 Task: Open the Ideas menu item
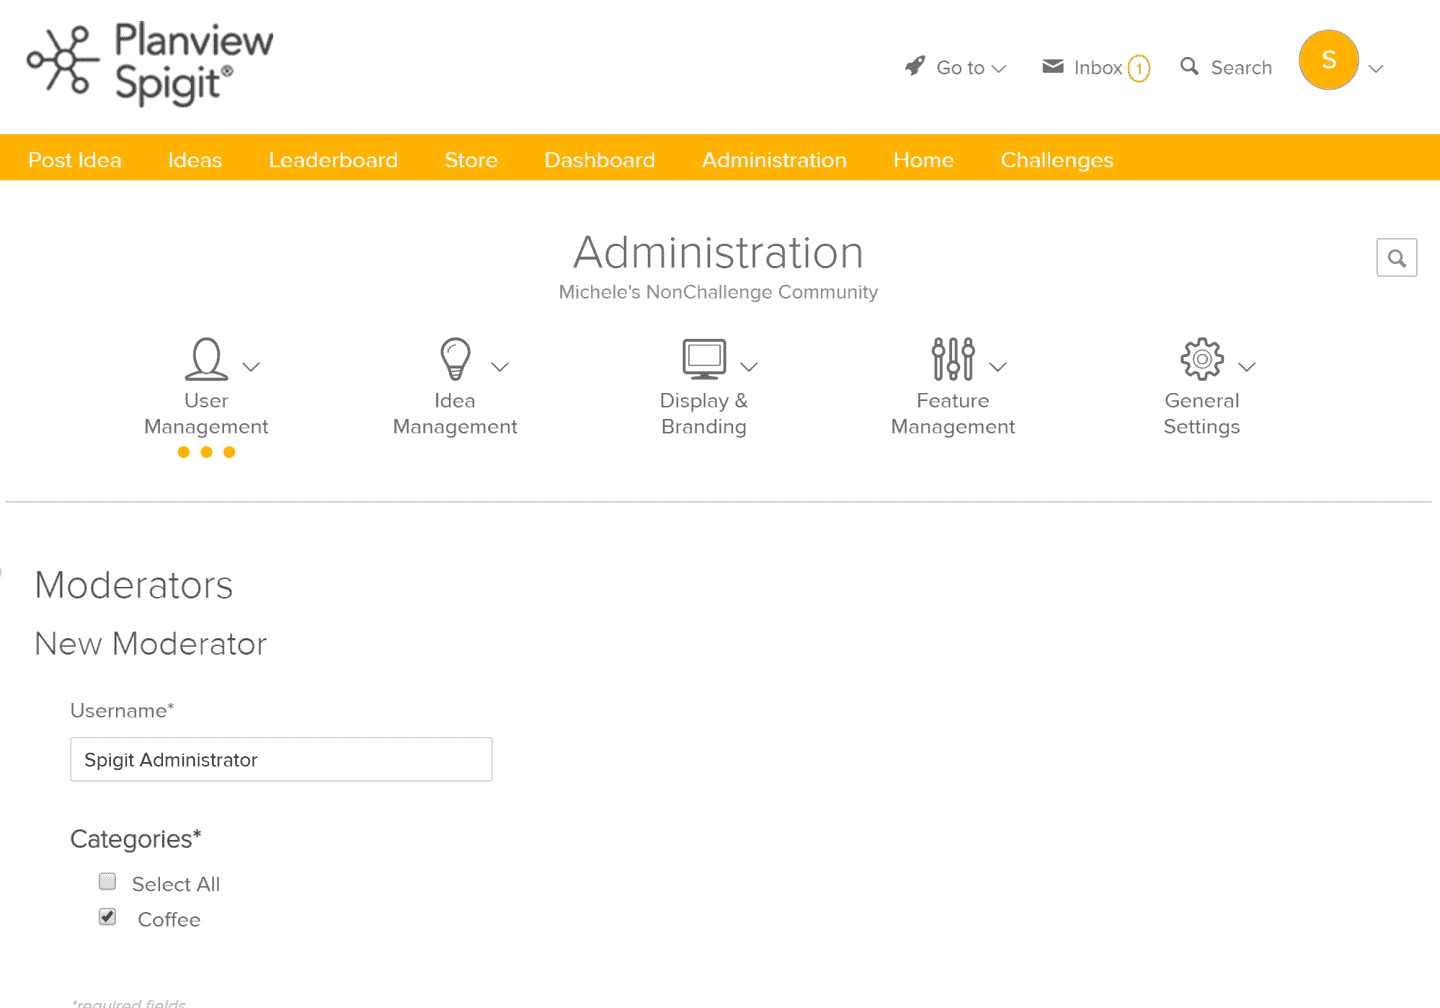coord(195,160)
